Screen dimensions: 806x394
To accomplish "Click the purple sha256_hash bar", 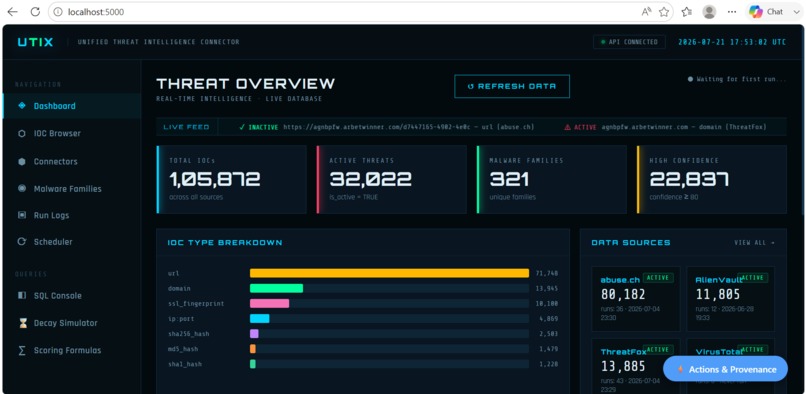I will click(254, 334).
